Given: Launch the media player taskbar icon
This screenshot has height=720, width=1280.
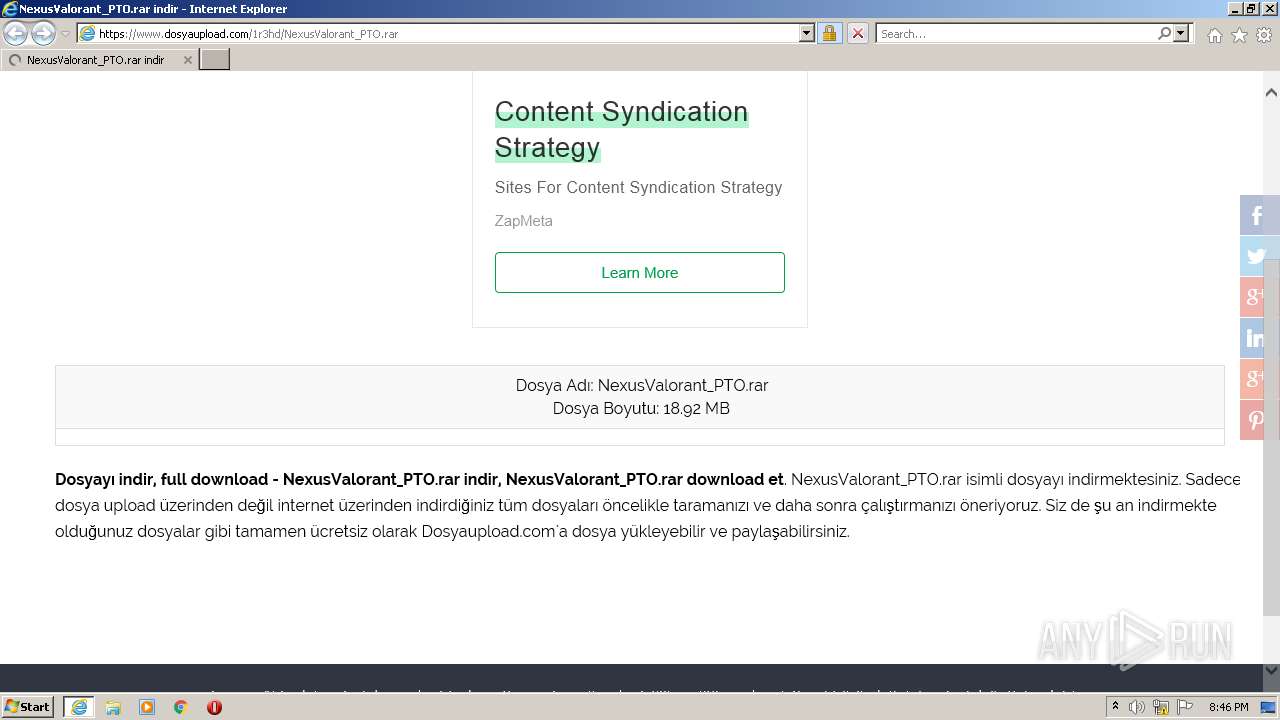Looking at the screenshot, I should (147, 707).
